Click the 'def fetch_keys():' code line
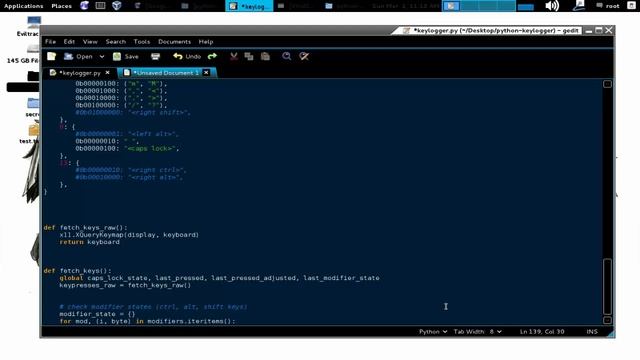This screenshot has height=360, width=640. point(77,271)
